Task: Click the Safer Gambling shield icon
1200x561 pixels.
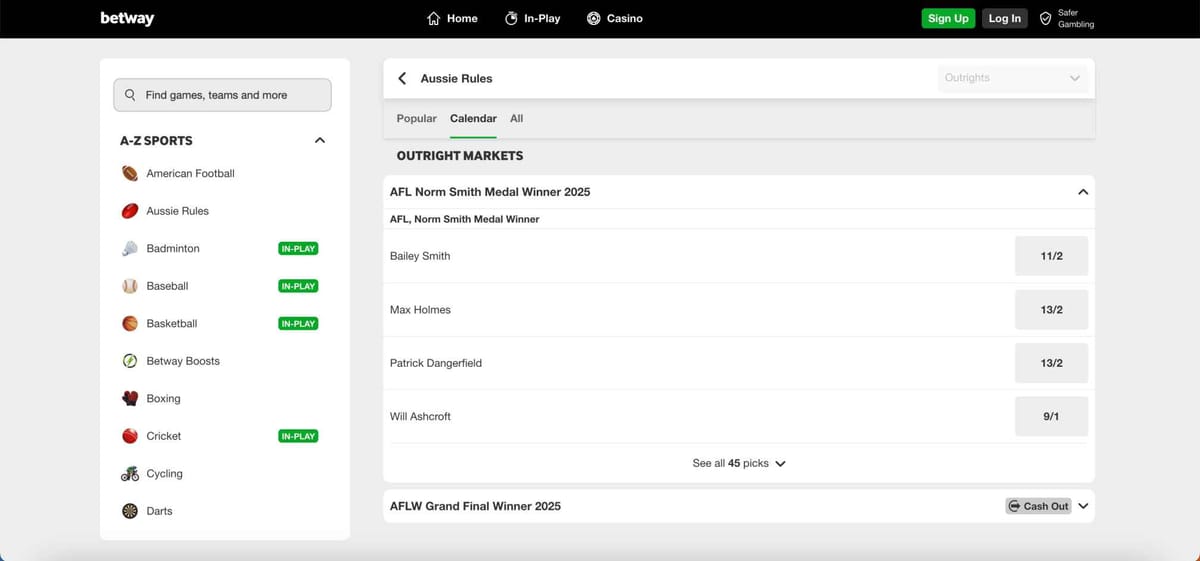Action: pos(1045,18)
